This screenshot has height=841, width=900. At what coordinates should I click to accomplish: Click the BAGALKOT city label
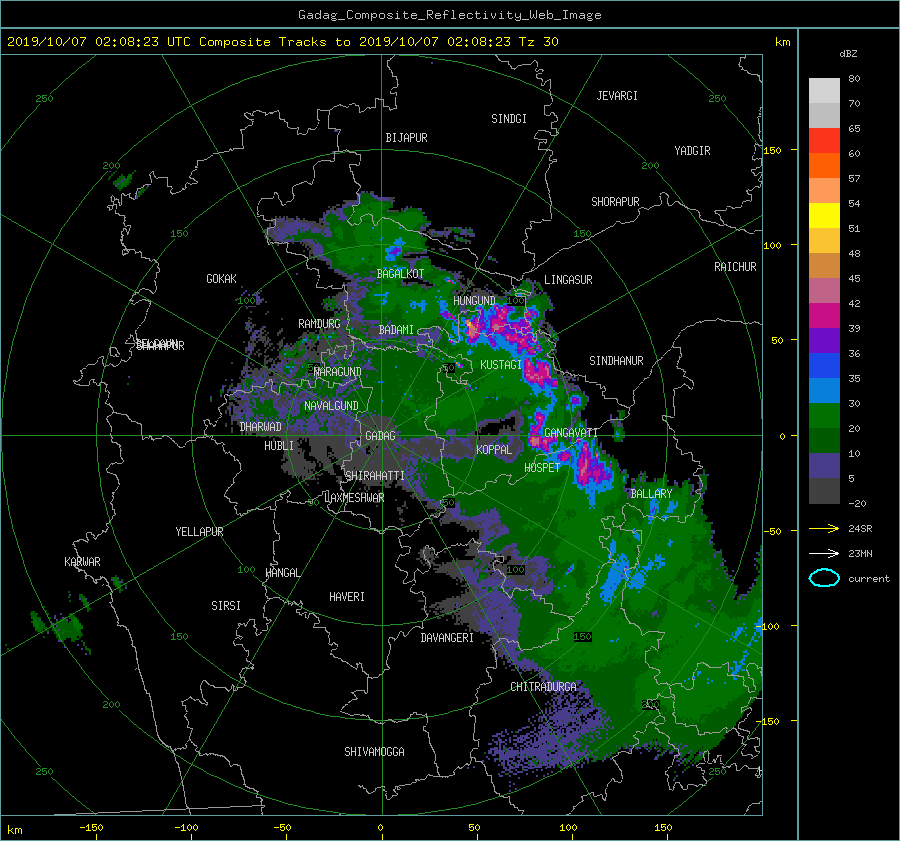tap(400, 274)
